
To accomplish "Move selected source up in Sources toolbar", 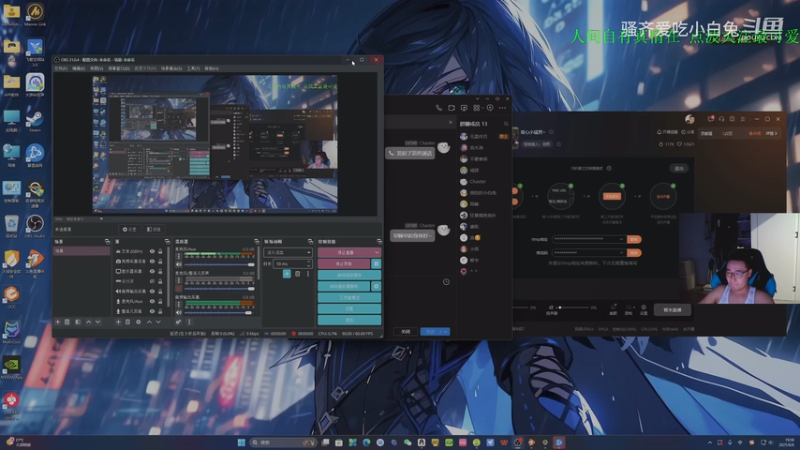I will [149, 322].
